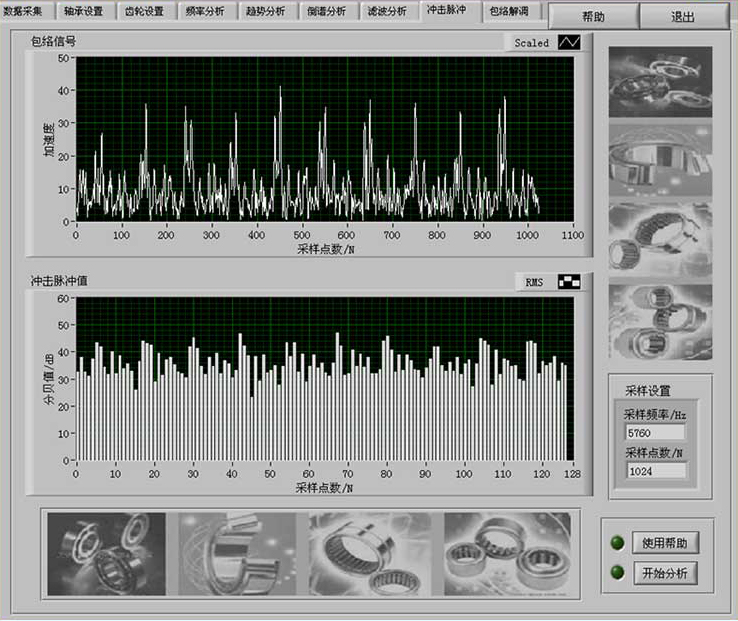Click the top bearing image in right column
This screenshot has height=621, width=738.
660,81
